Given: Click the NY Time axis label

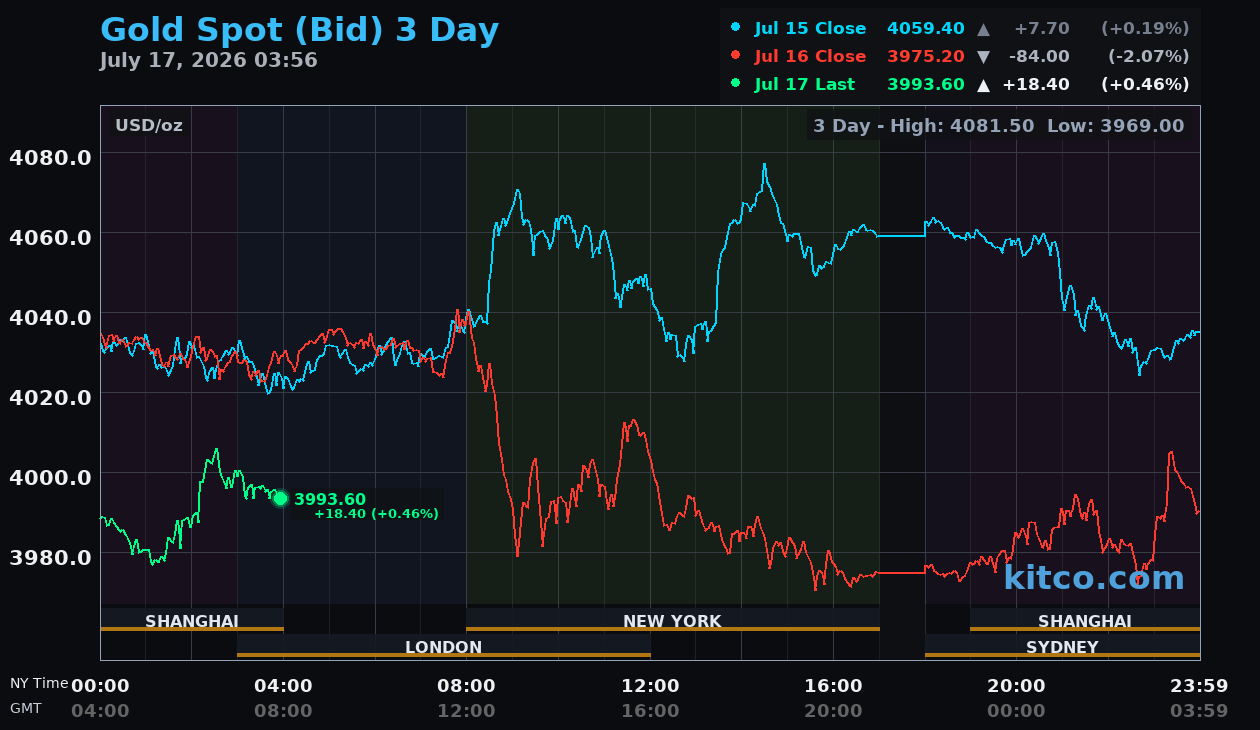Looking at the screenshot, I should pos(39,684).
